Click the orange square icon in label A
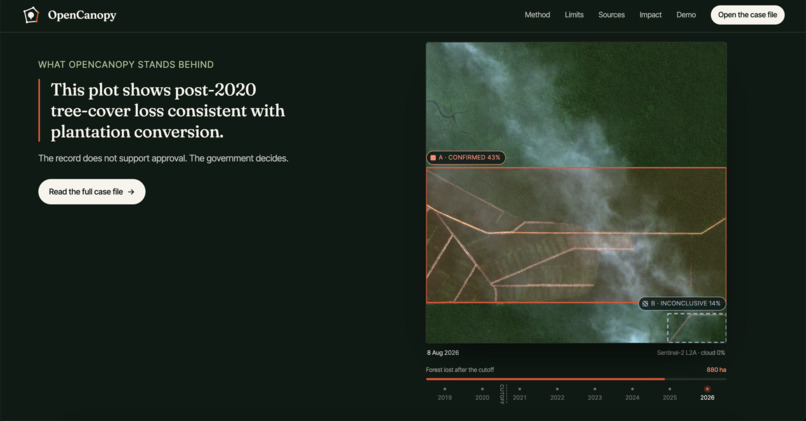 [433, 158]
